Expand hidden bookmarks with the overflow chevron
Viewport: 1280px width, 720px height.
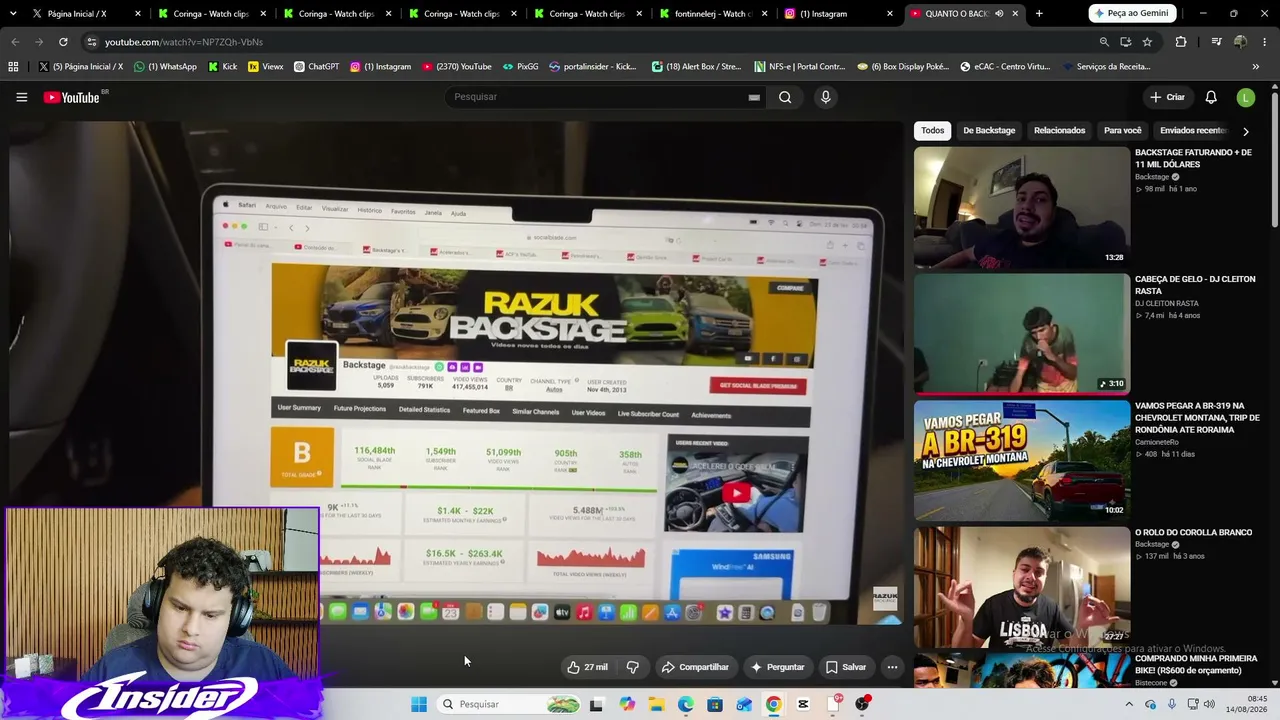pyautogui.click(x=1255, y=67)
